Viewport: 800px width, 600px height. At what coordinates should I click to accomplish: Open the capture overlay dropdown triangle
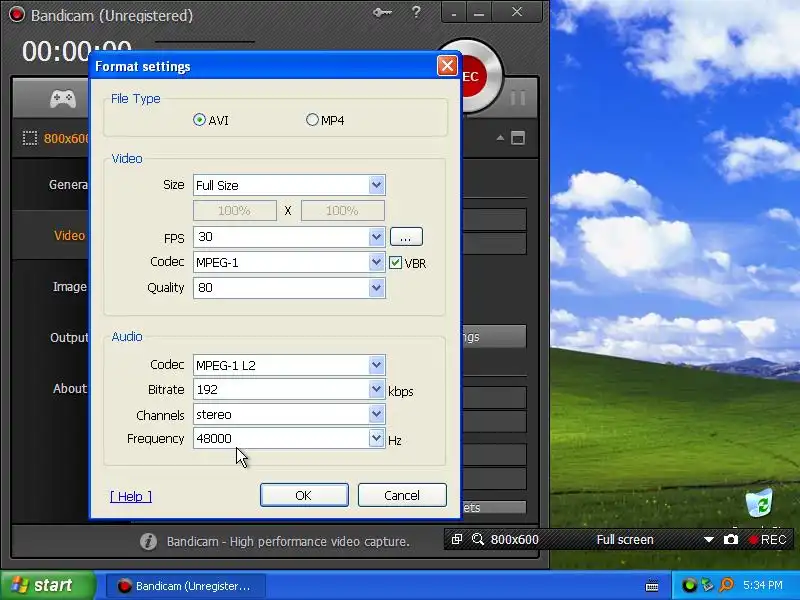point(709,540)
